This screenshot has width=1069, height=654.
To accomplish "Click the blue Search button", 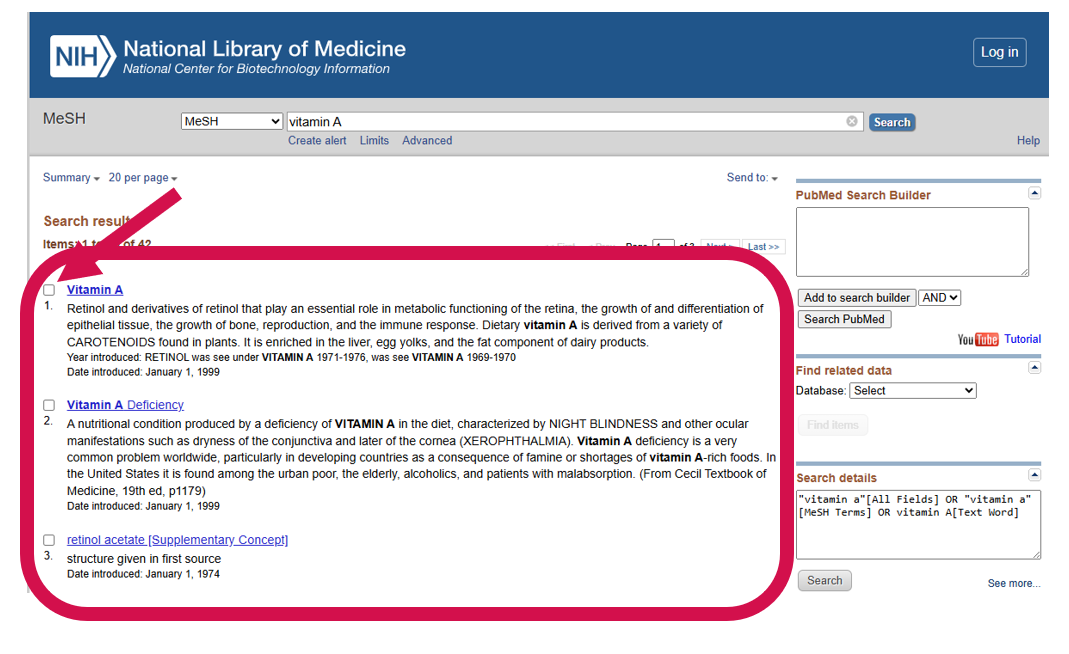I will [x=891, y=122].
